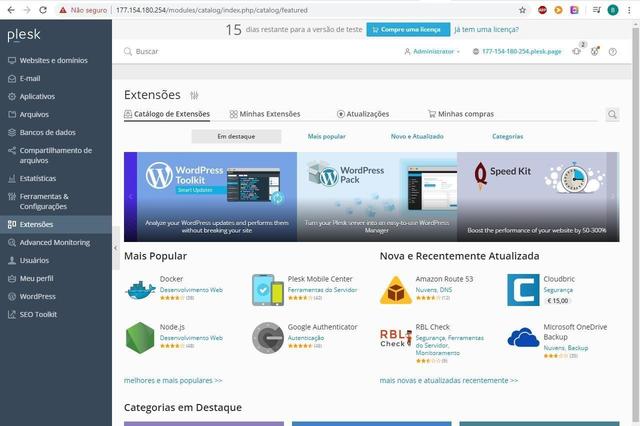The image size is (640, 426).
Task: Open 177-154-180-254.plesk.page link
Action: point(517,51)
